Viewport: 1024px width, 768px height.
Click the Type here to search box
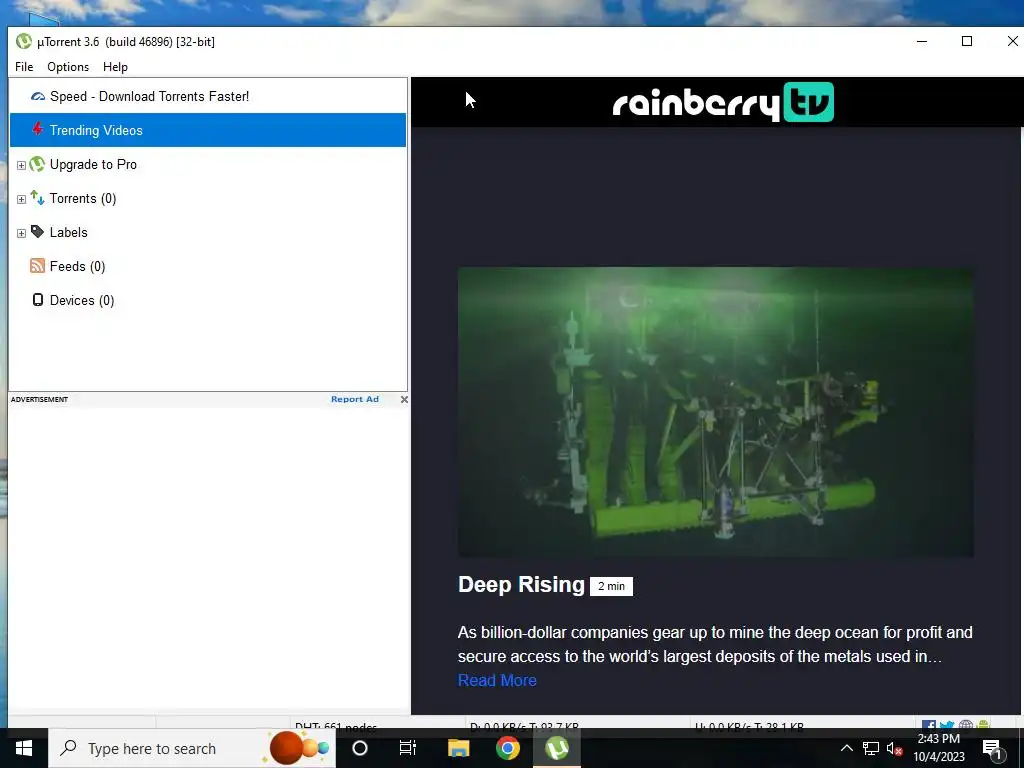click(191, 748)
